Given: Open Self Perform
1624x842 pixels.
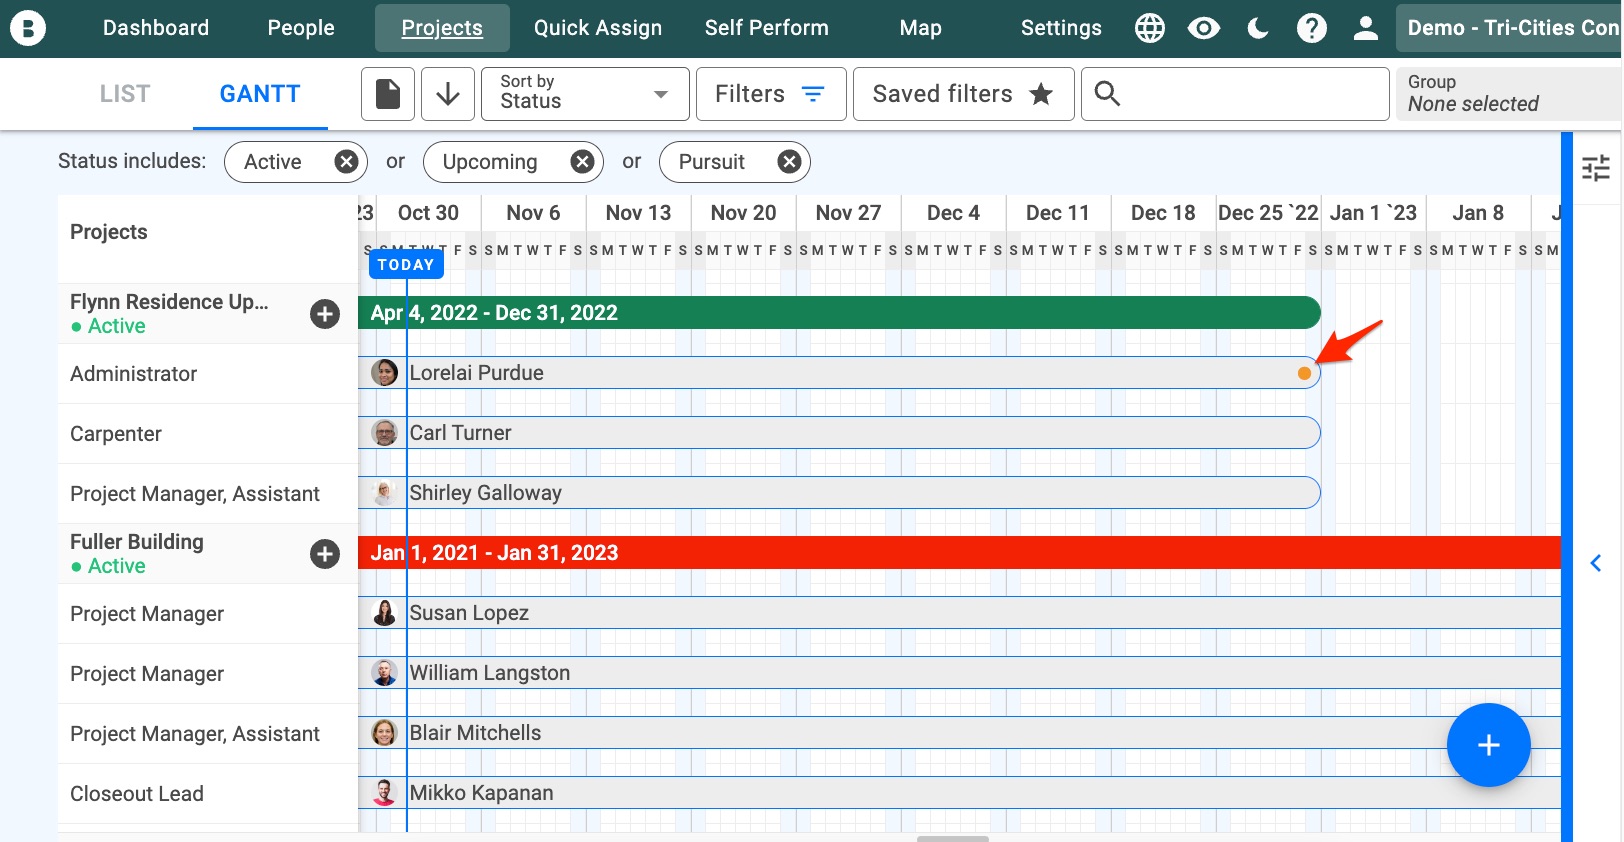Looking at the screenshot, I should 767,28.
